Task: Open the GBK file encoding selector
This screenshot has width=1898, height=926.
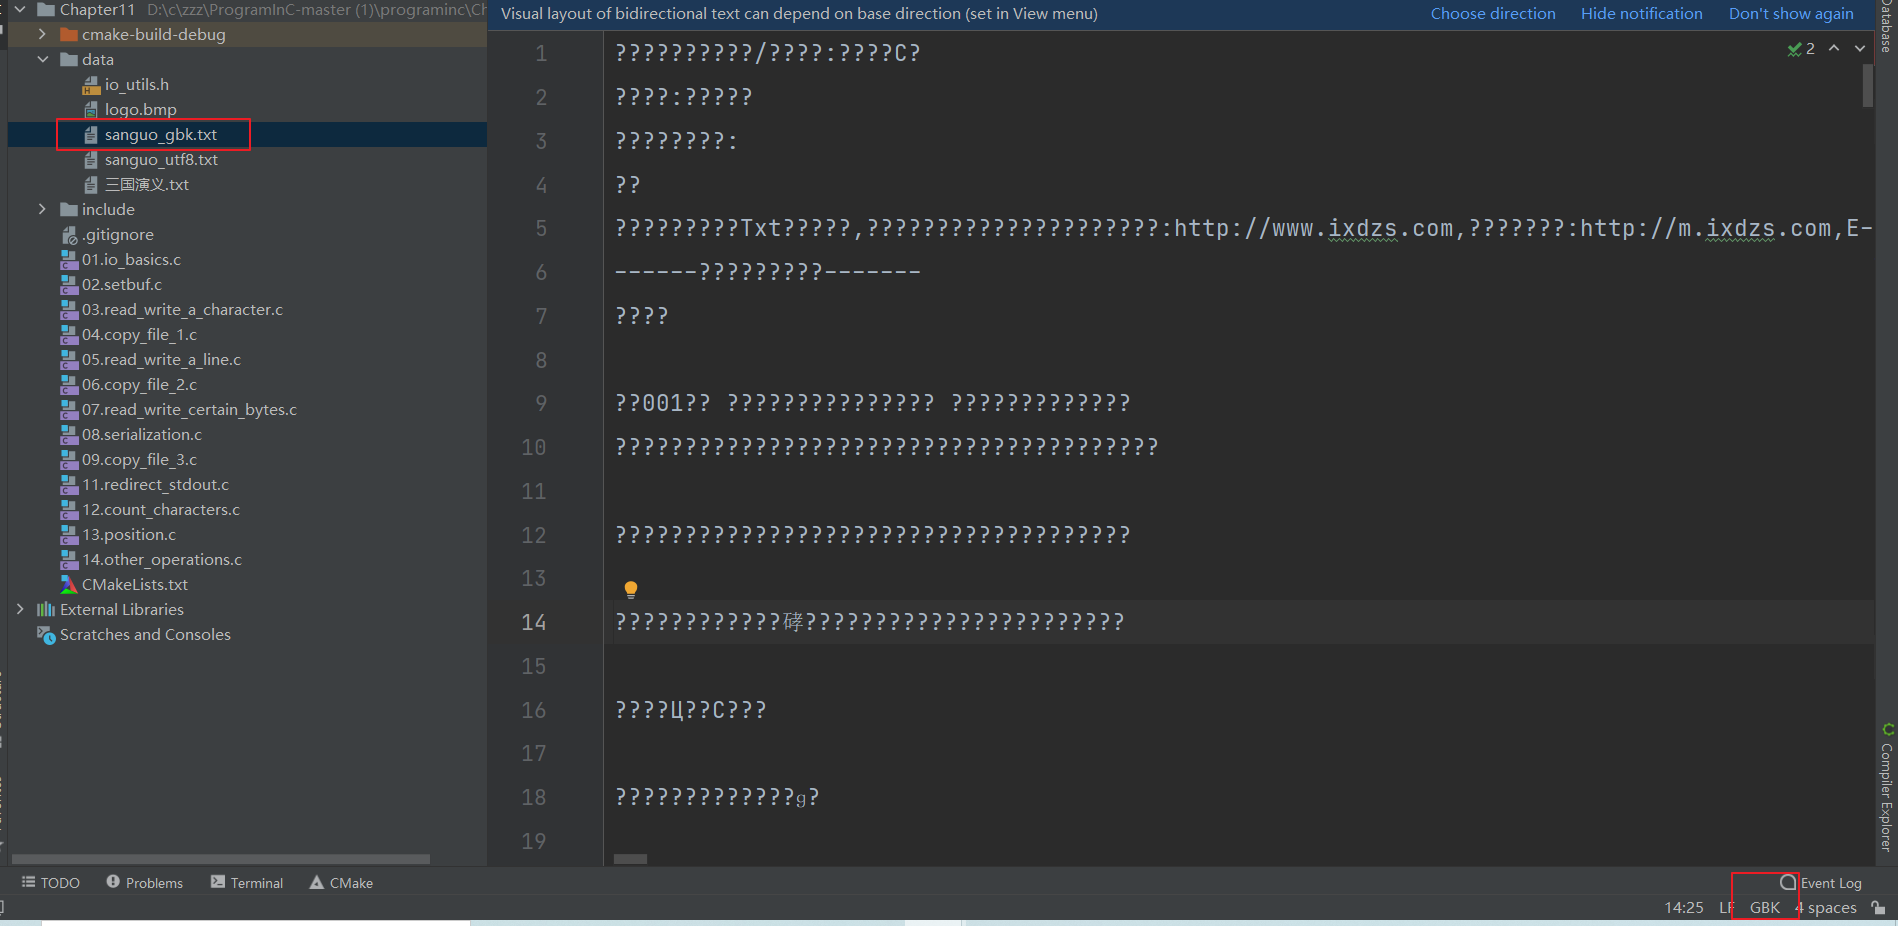Action: pyautogui.click(x=1765, y=908)
